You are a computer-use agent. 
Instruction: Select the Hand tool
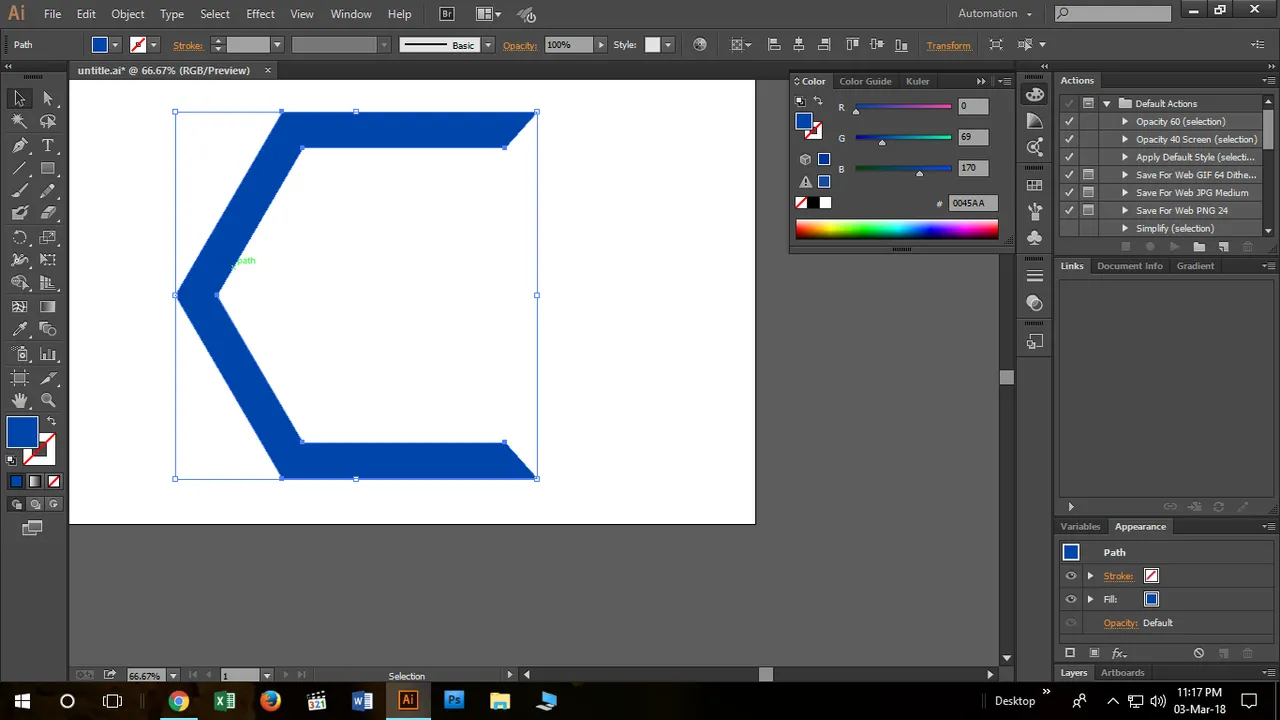tap(19, 400)
